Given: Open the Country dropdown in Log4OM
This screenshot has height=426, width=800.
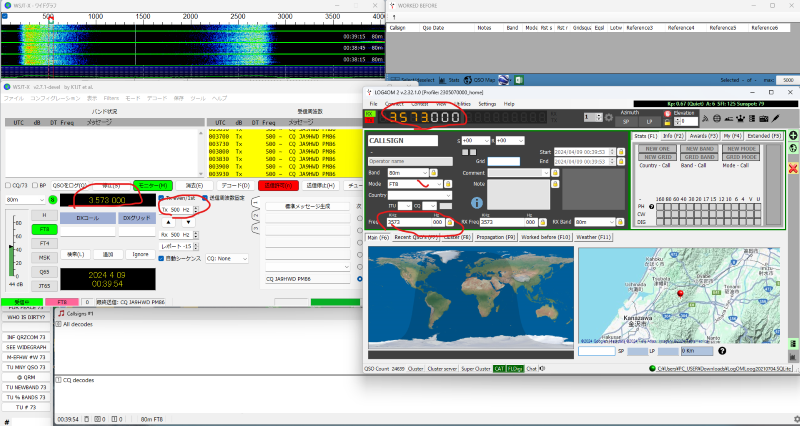Looking at the screenshot, I should tap(419, 195).
